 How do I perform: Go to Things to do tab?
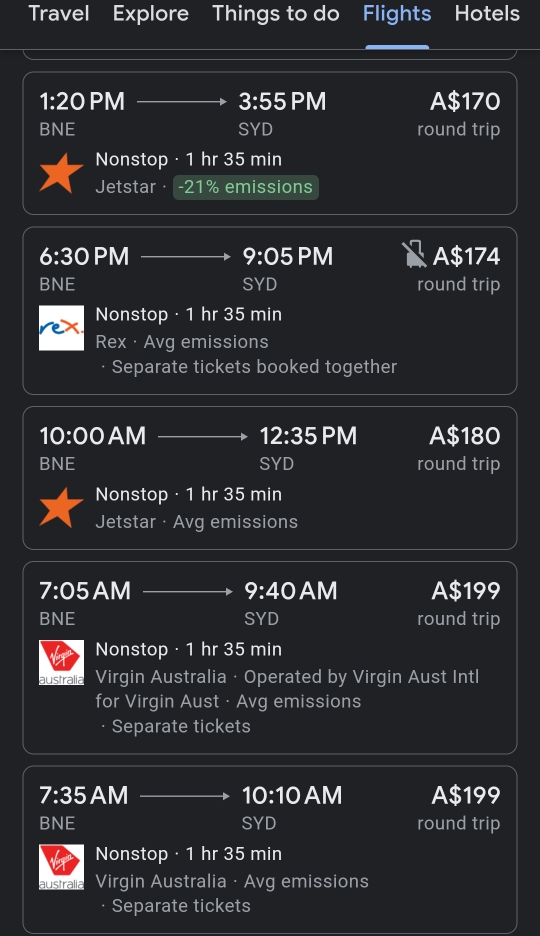[x=276, y=13]
